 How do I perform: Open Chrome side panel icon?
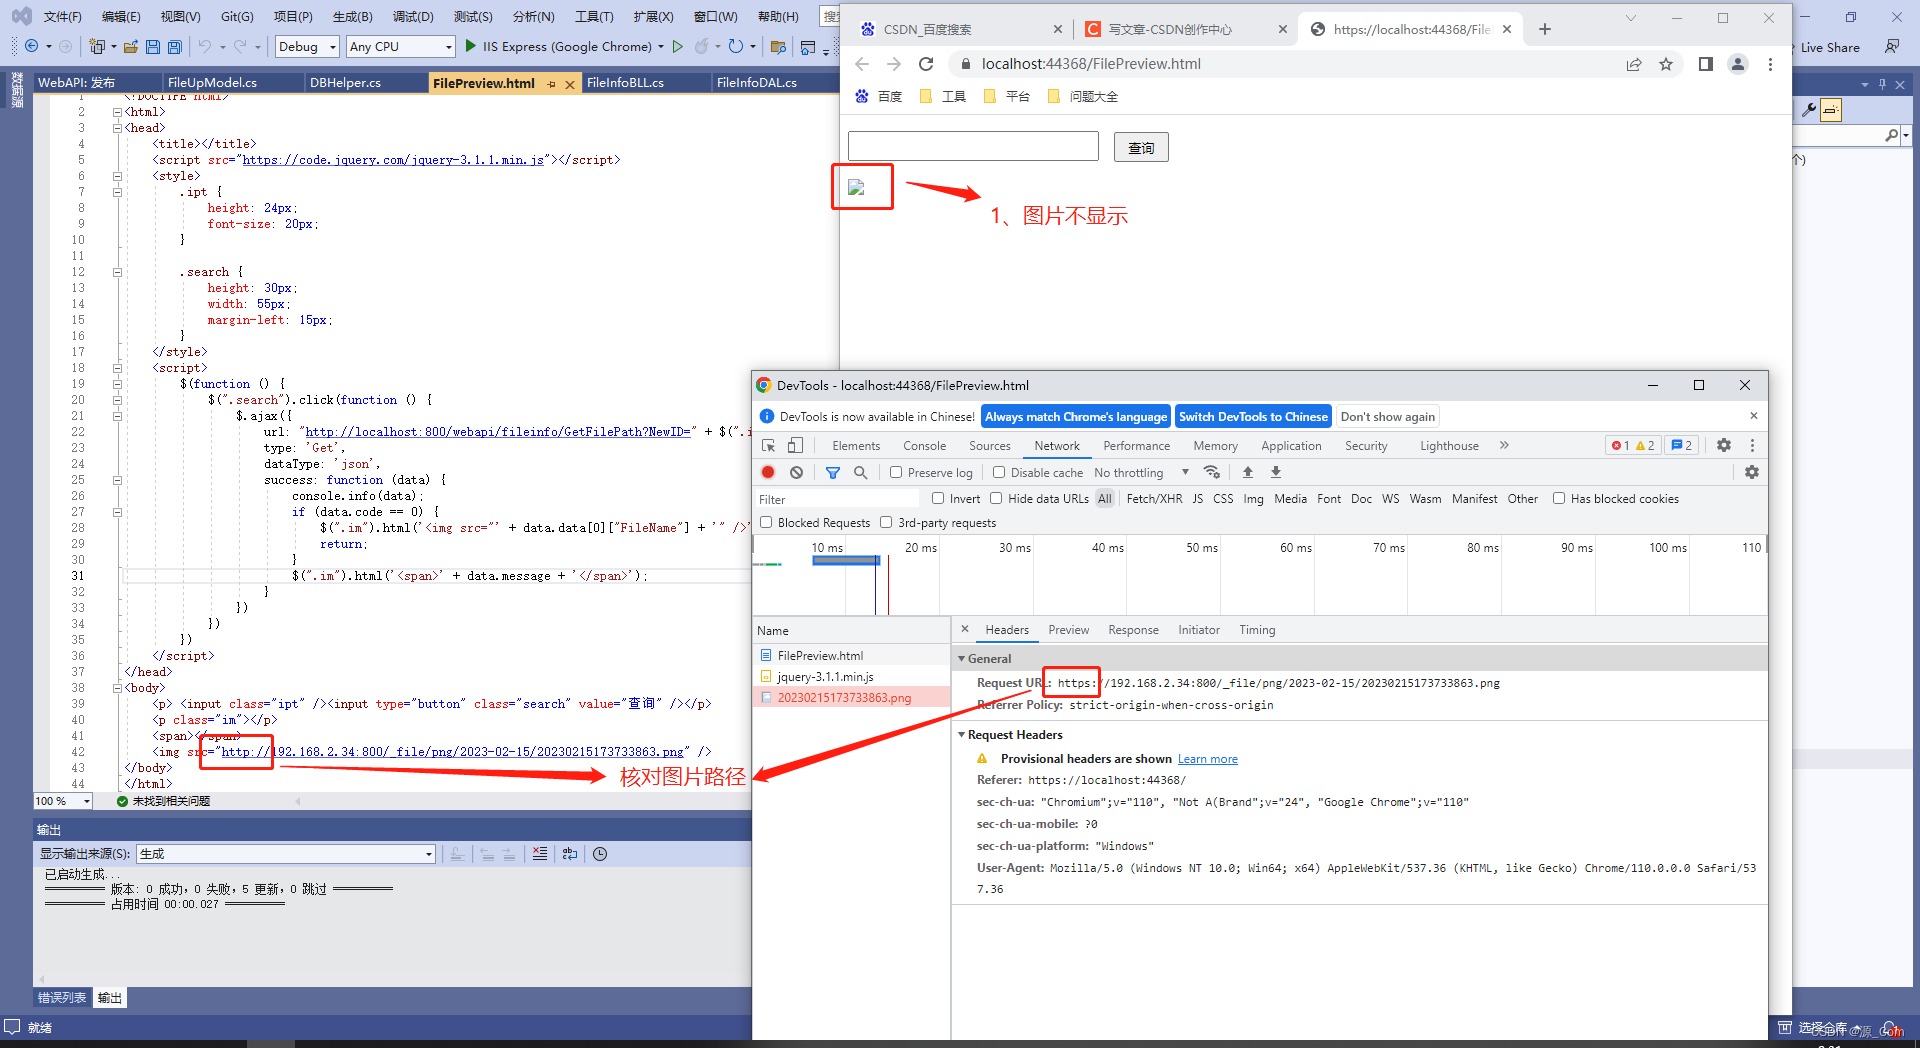pyautogui.click(x=1706, y=64)
